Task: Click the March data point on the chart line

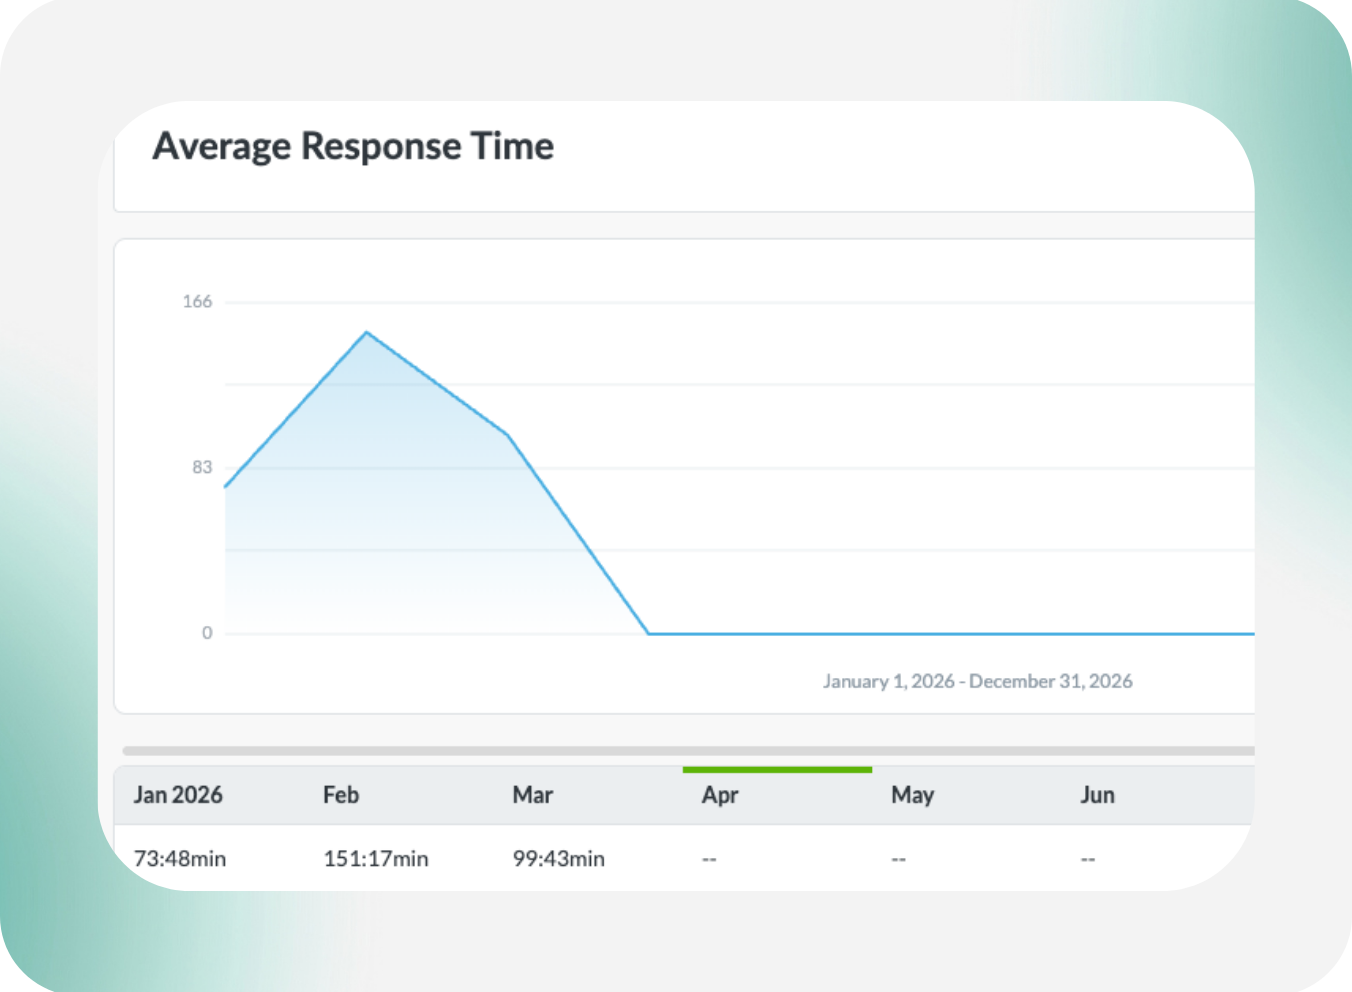Action: pos(508,434)
